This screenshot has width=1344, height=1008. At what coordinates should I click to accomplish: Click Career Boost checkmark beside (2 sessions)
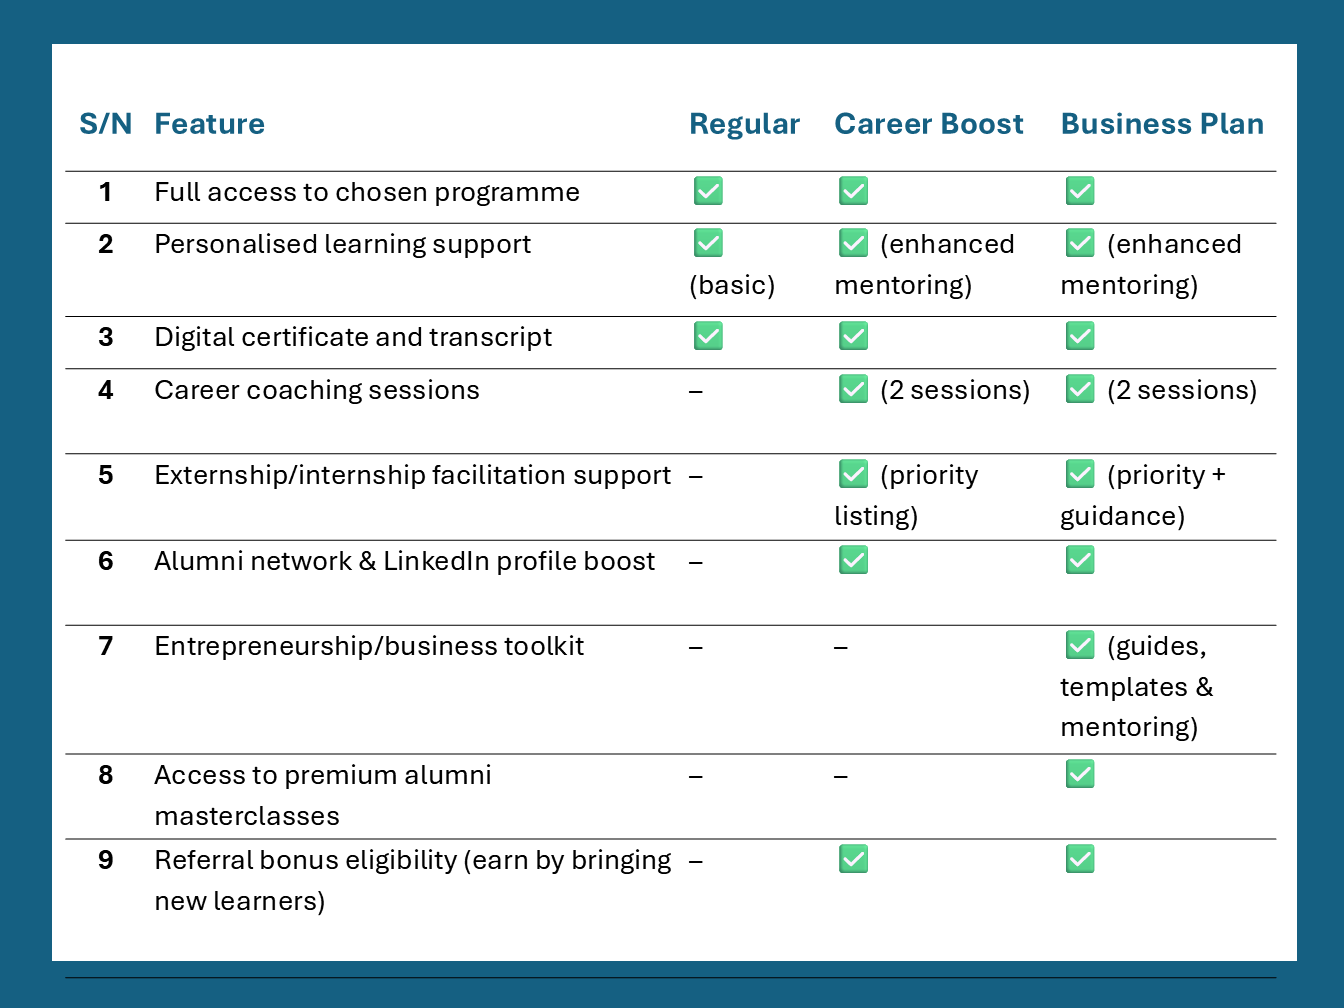pyautogui.click(x=853, y=389)
